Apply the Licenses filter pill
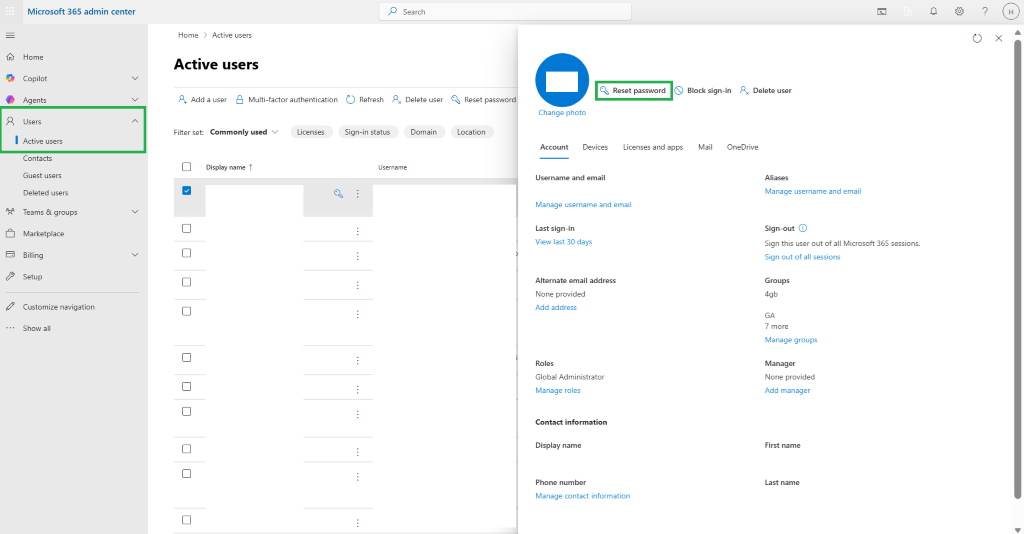Screen dimensions: 1024x534 [x=311, y=132]
